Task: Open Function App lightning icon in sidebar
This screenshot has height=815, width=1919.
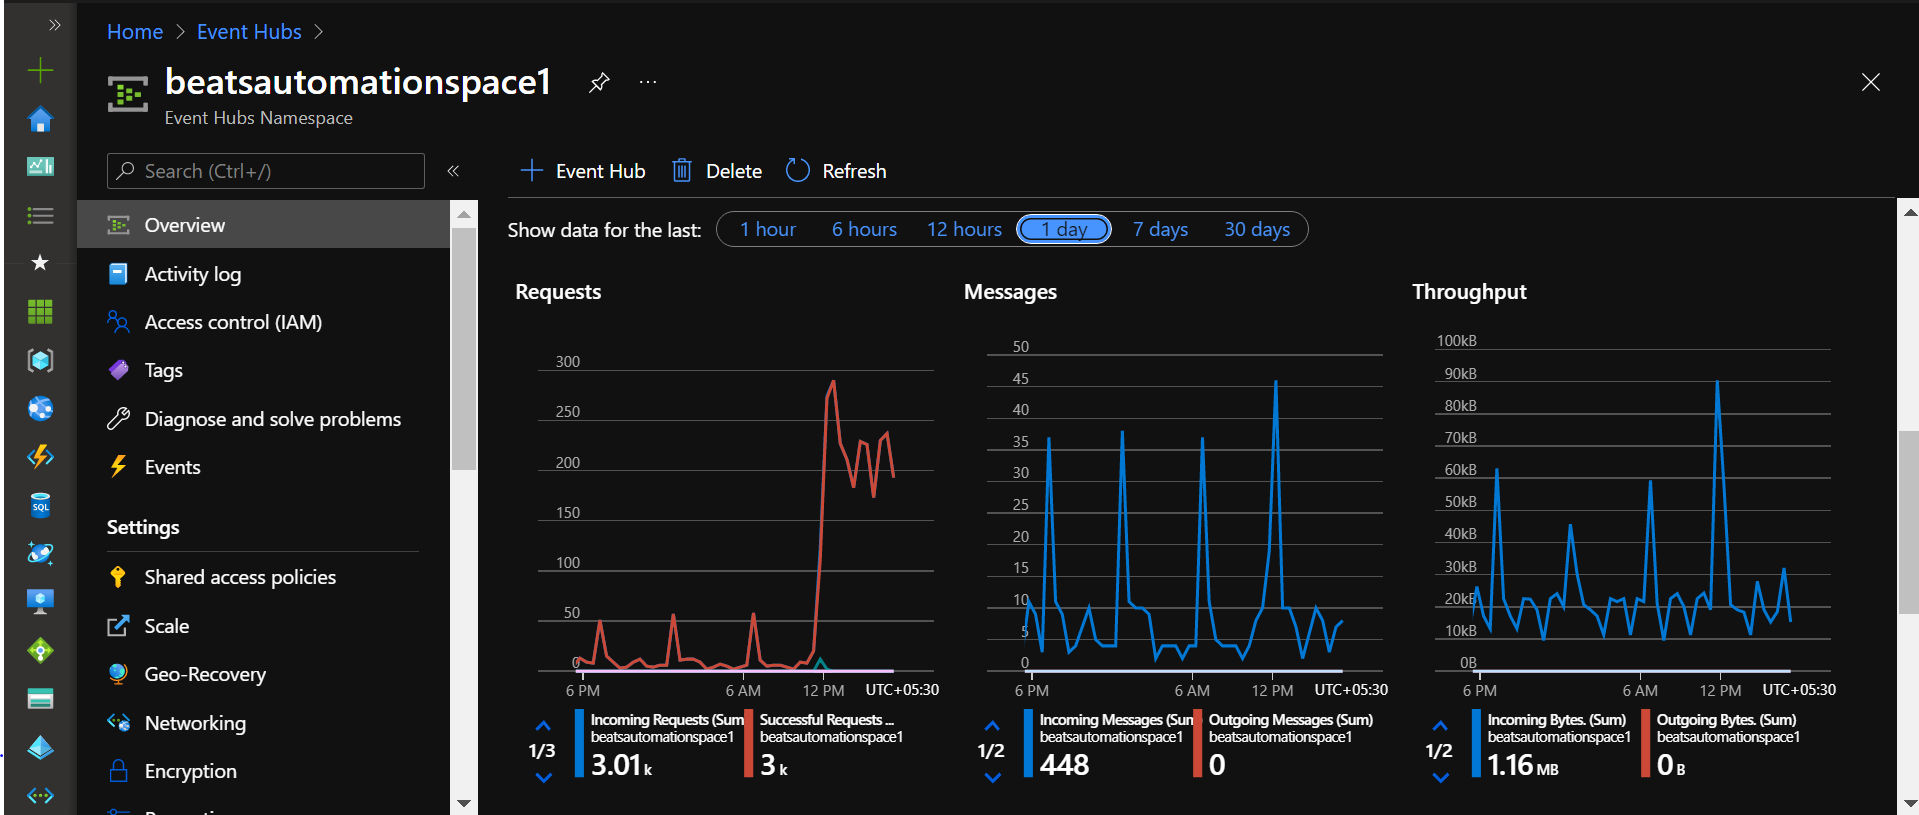Action: [40, 457]
